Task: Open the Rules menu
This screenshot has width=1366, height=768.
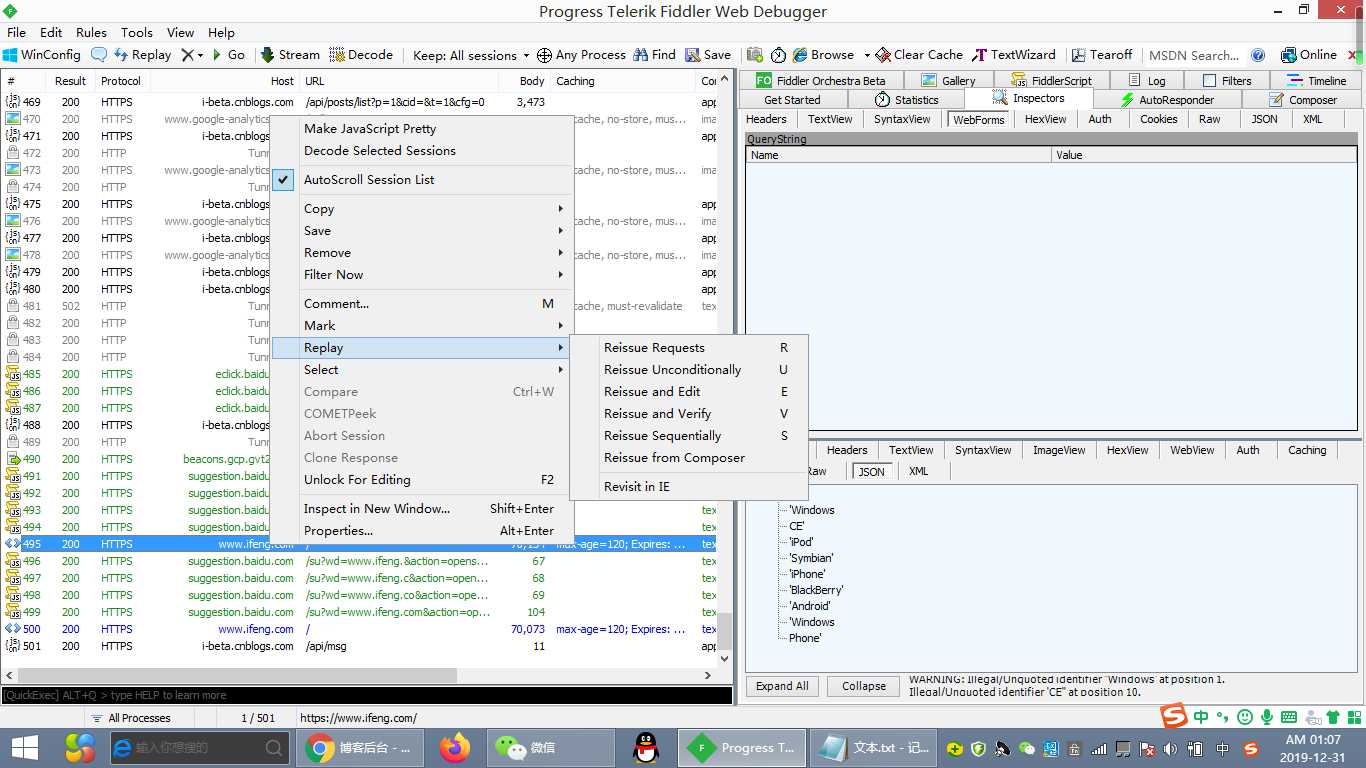Action: pos(91,32)
